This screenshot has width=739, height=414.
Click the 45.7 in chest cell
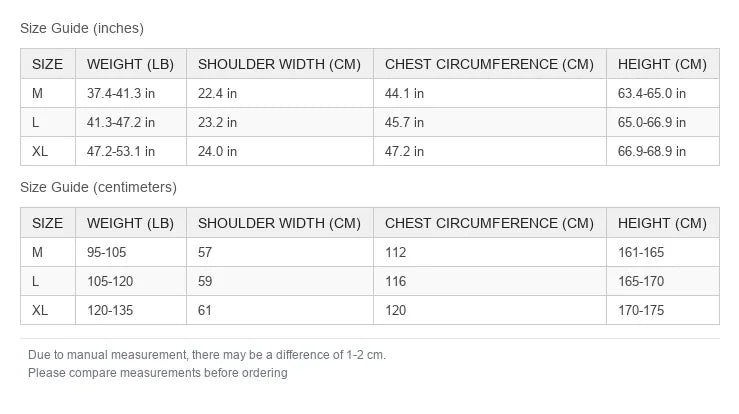[489, 123]
